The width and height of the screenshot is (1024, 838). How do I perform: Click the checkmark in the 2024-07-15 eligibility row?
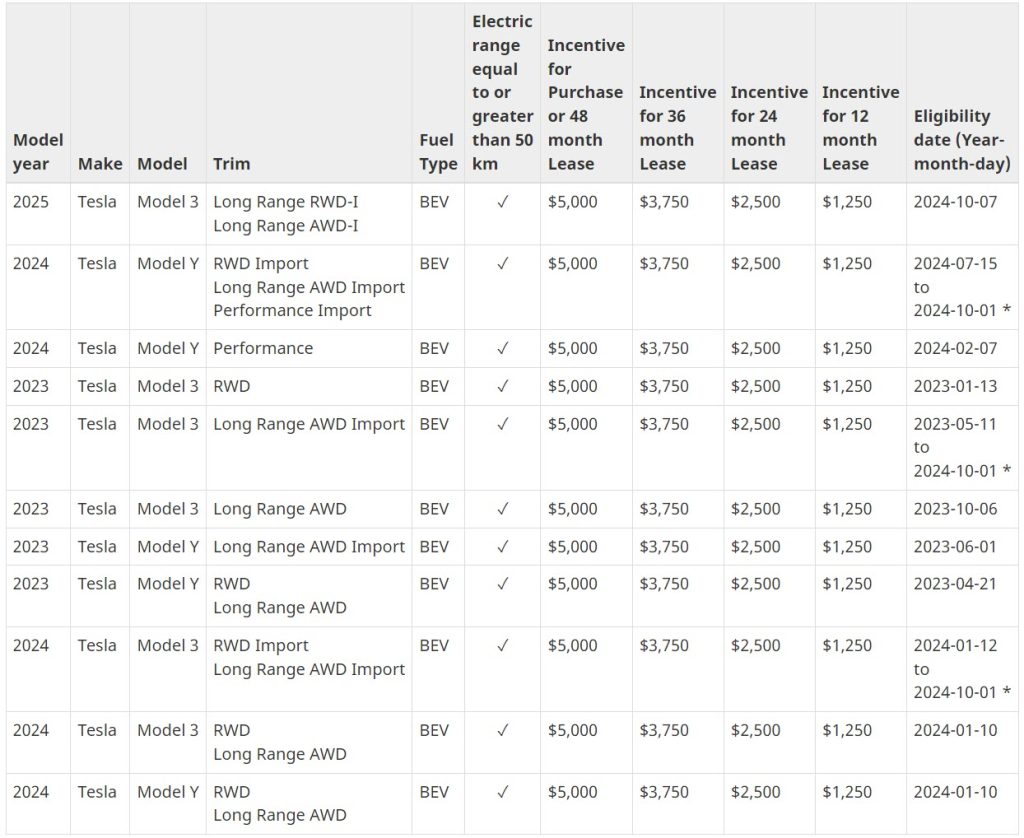tap(502, 264)
